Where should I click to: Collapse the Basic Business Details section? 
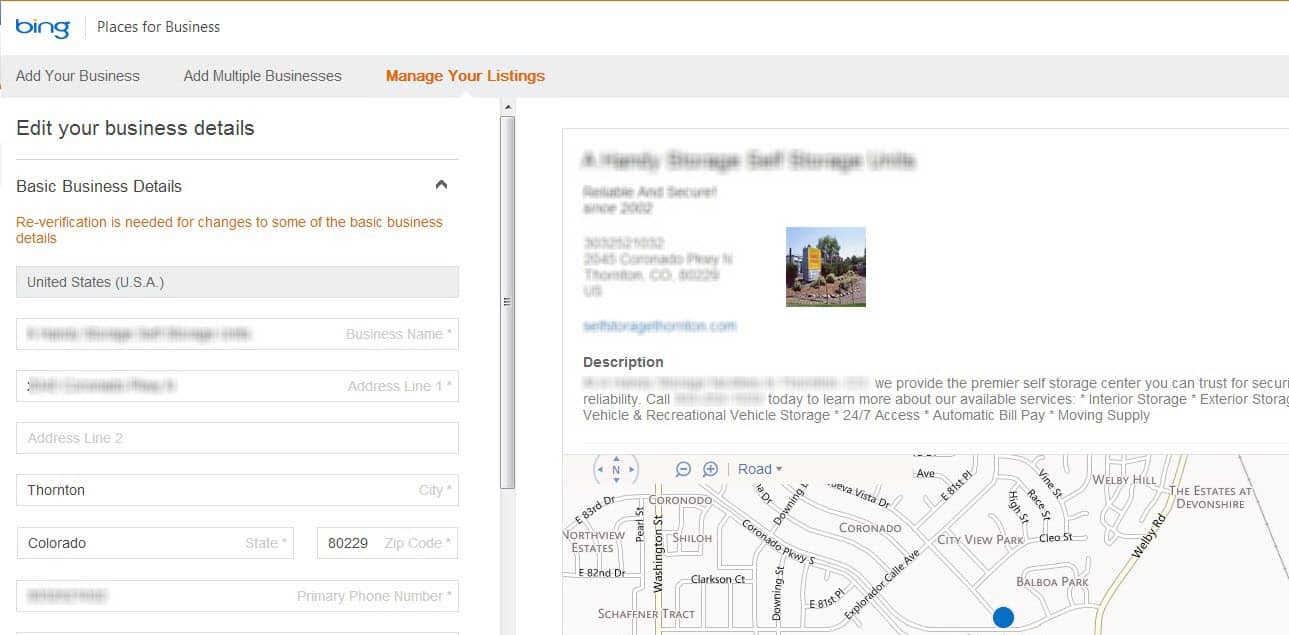pos(441,185)
